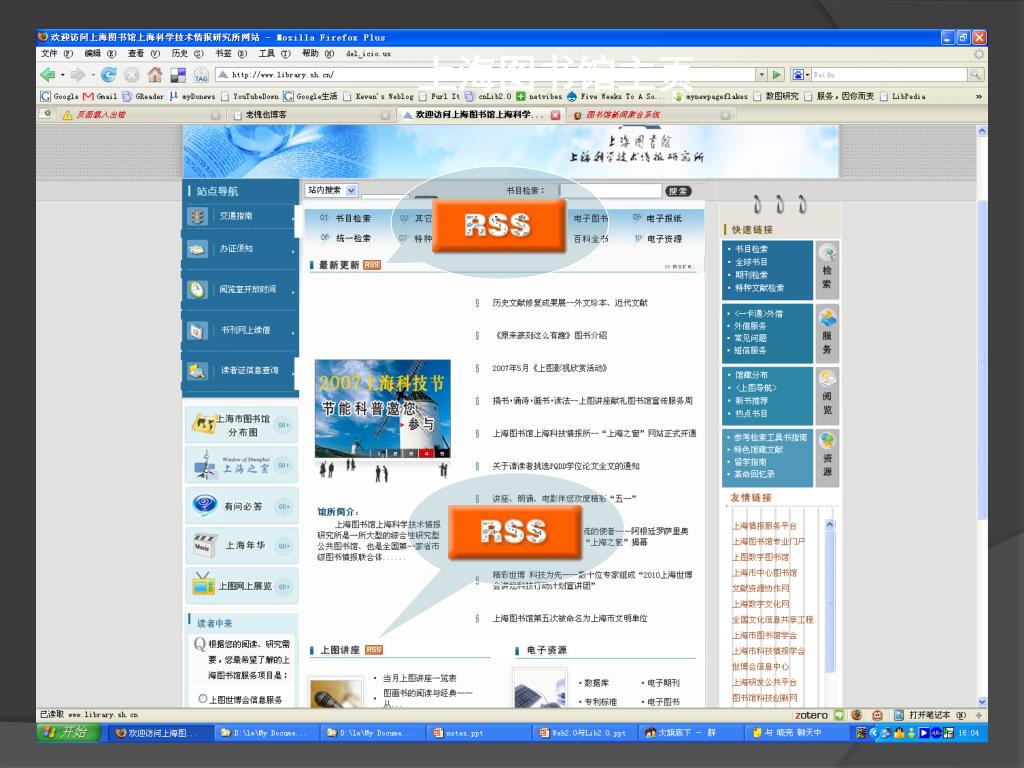The height and width of the screenshot is (768, 1024).
Task: Open the 上图网上展览 TV banner button
Action: 242,586
